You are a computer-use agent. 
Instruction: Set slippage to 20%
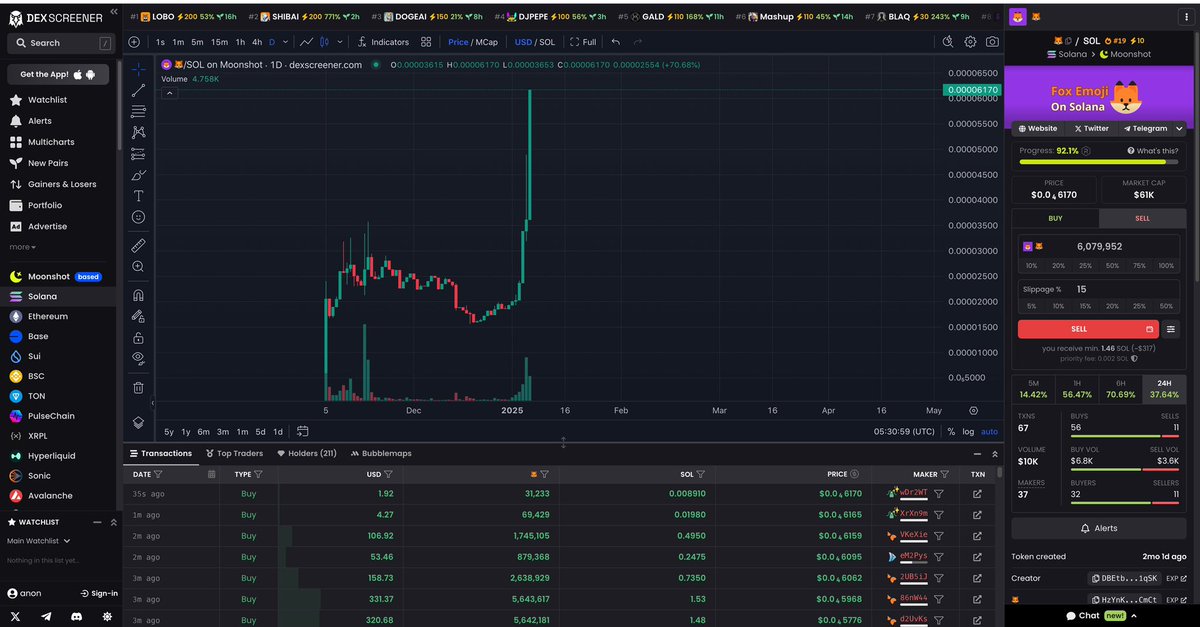1112,306
